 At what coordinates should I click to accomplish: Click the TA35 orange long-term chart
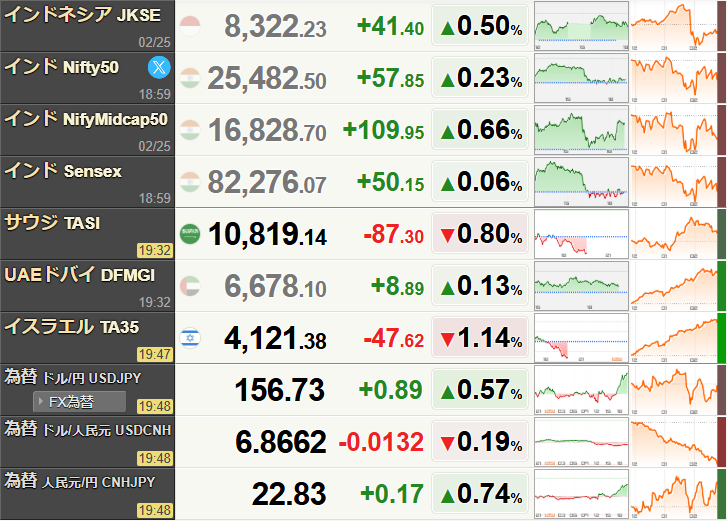pos(674,337)
